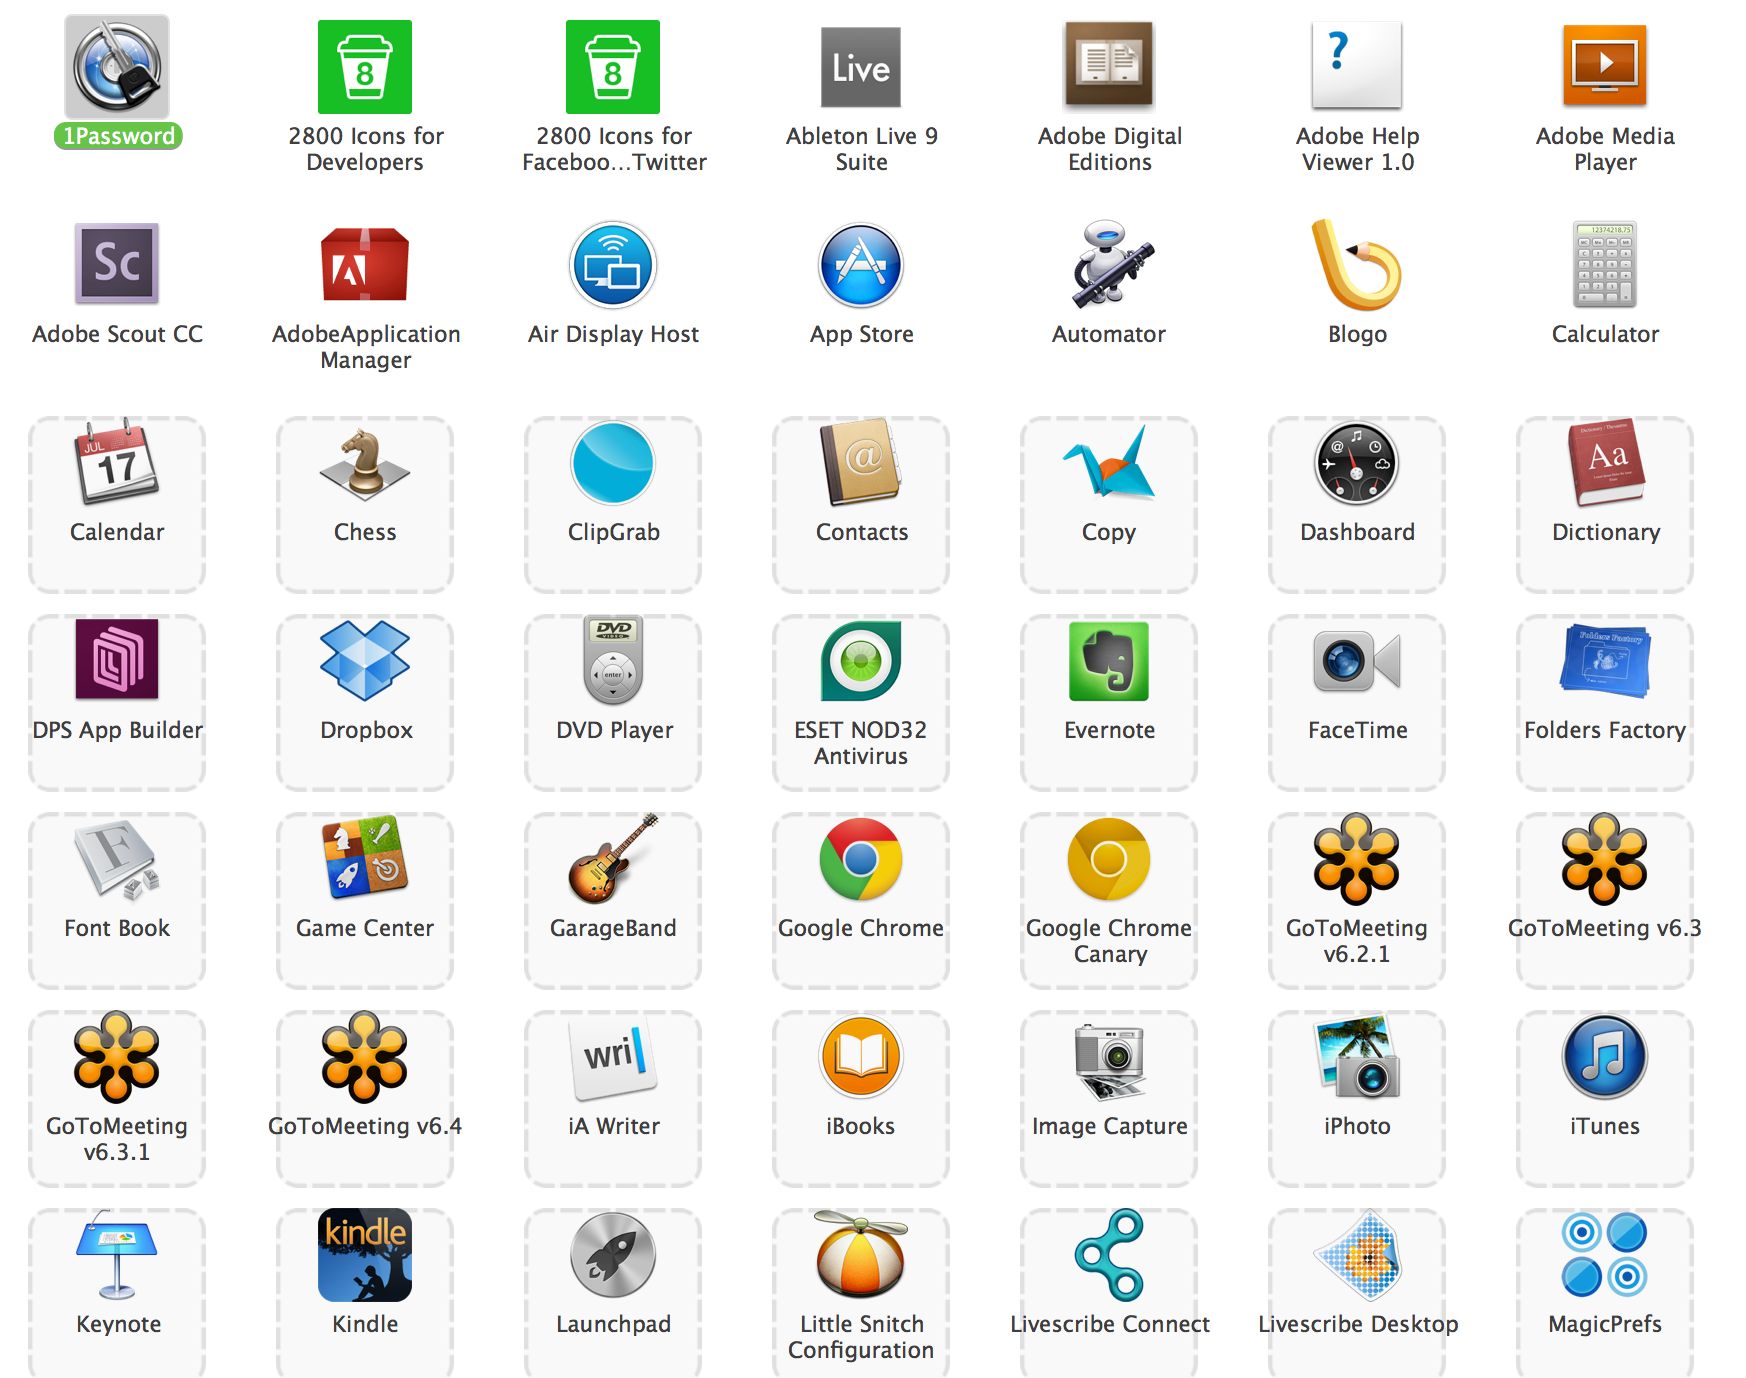
Task: Select the 'iBooks' label text
Action: pyautogui.click(x=861, y=1126)
